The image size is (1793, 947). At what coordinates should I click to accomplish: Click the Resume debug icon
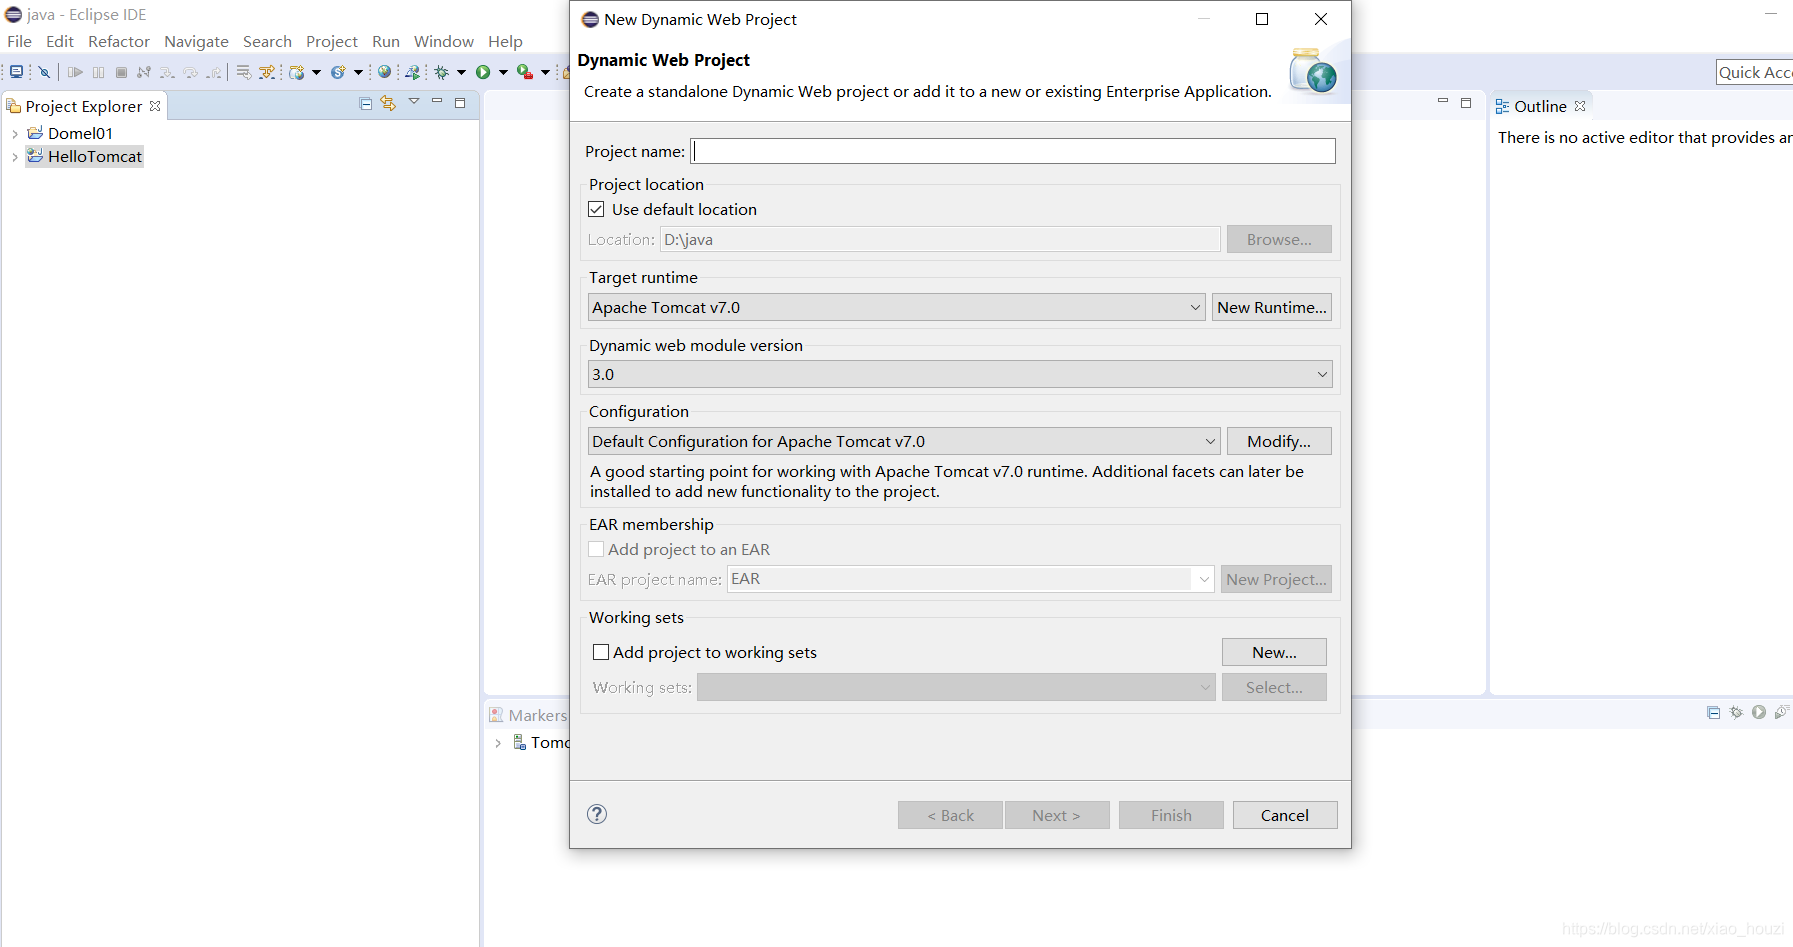pyautogui.click(x=75, y=72)
